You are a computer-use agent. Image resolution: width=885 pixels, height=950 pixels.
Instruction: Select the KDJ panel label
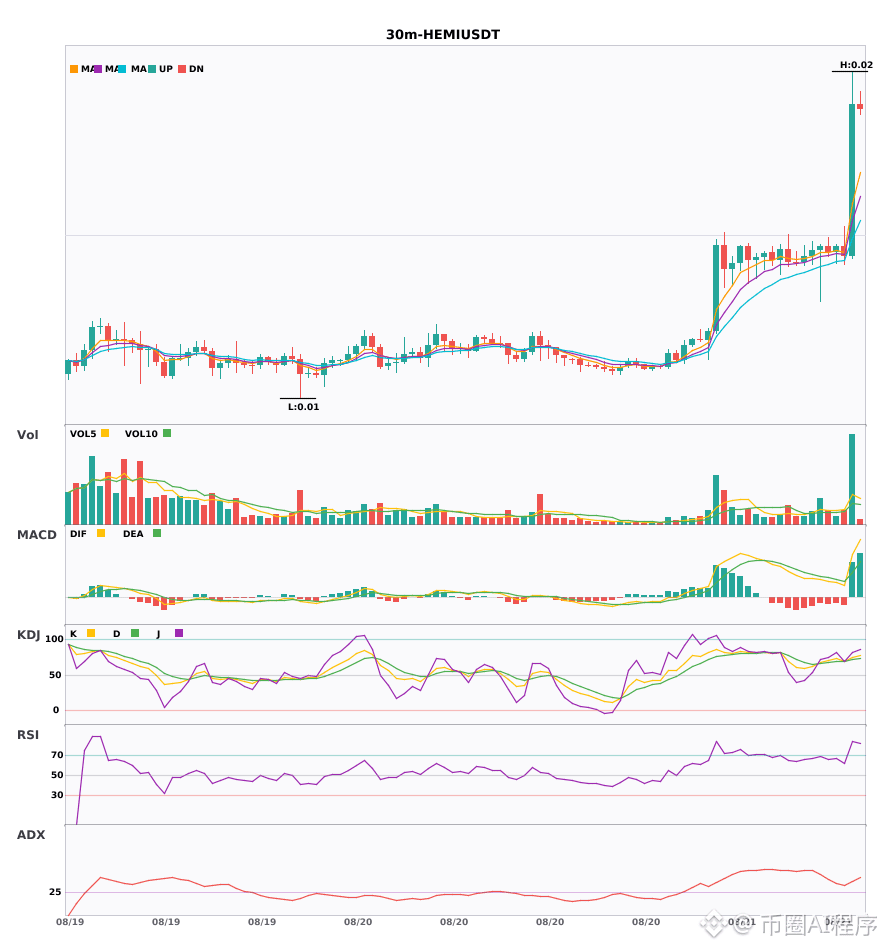[28, 634]
